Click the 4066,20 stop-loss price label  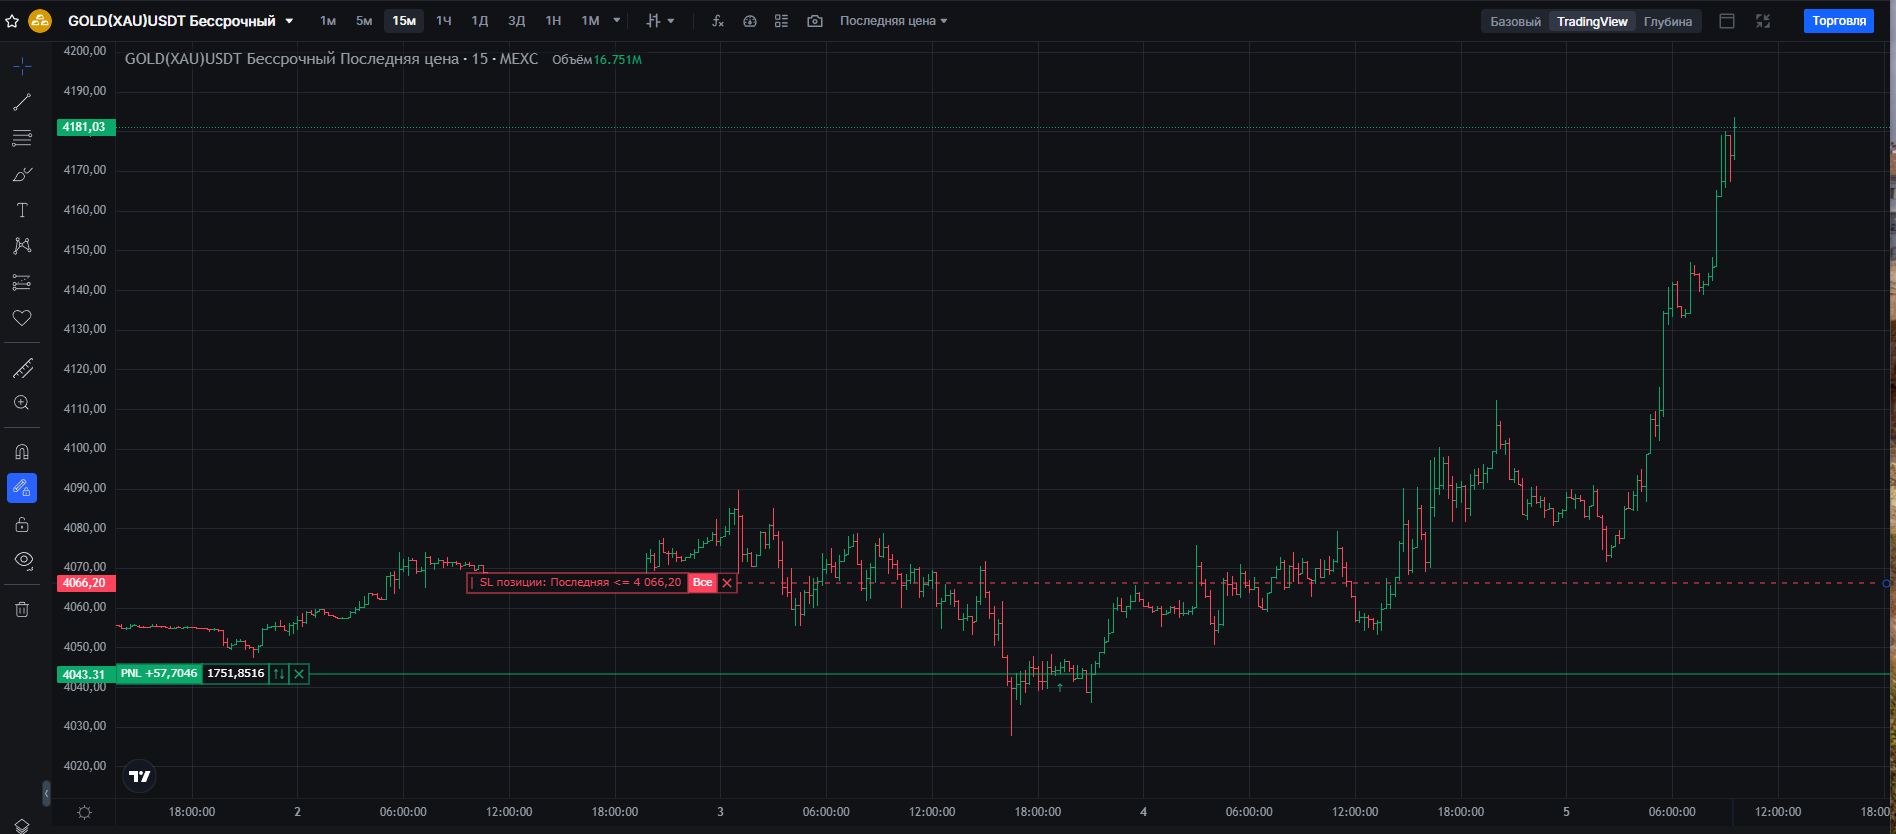(x=86, y=583)
